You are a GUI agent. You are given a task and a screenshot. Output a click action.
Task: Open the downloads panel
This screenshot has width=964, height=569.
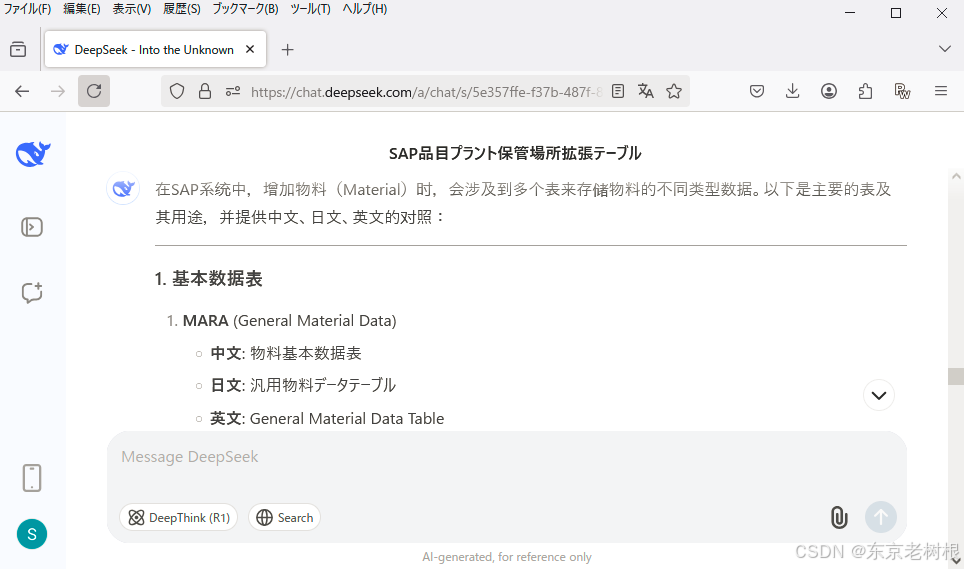(x=792, y=92)
